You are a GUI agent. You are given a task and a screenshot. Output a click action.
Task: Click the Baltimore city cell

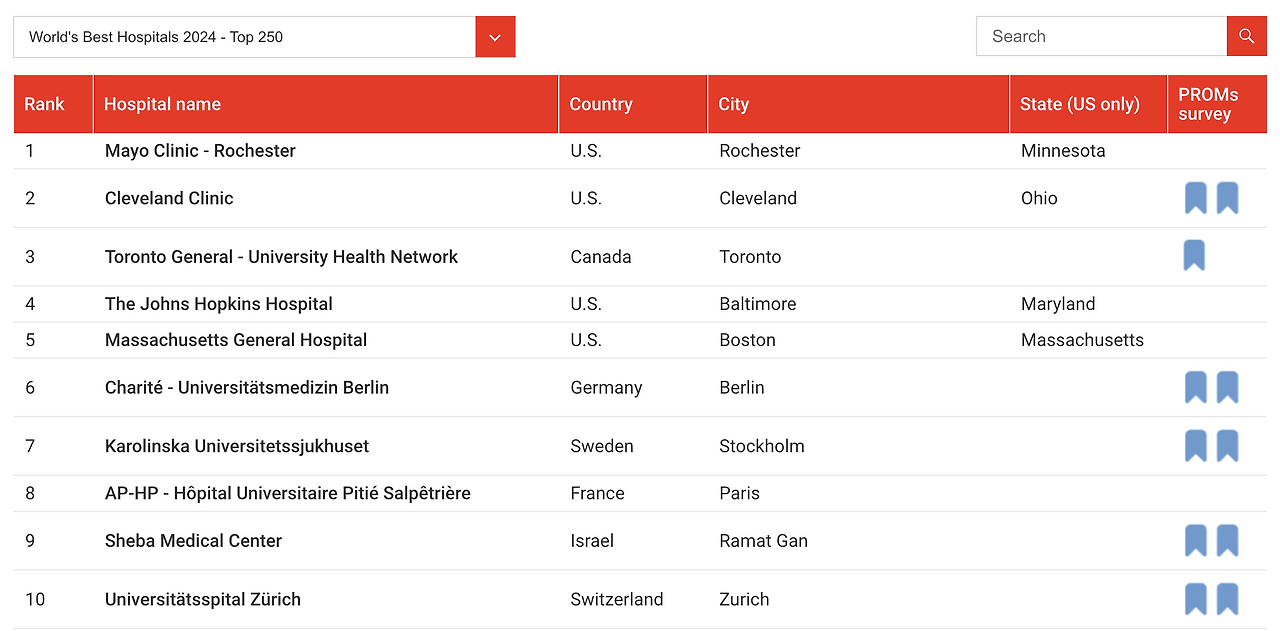coord(758,304)
